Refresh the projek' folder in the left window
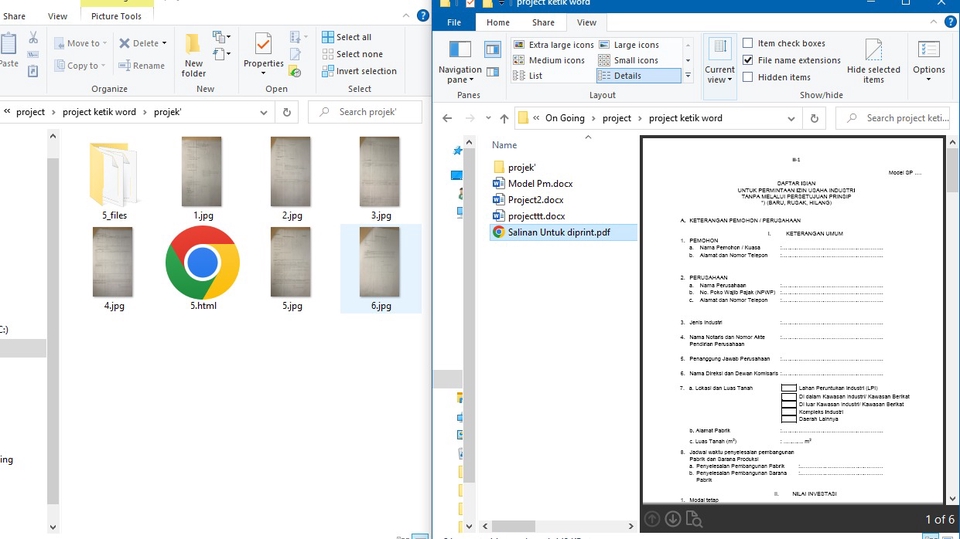960x539 pixels. (287, 112)
